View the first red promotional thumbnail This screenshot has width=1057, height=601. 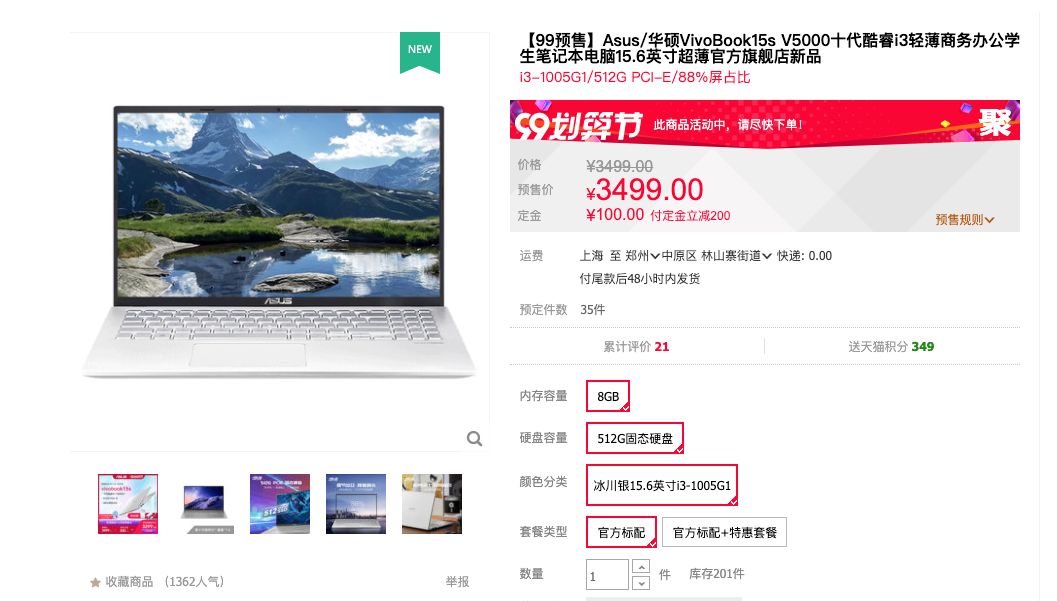coord(128,504)
